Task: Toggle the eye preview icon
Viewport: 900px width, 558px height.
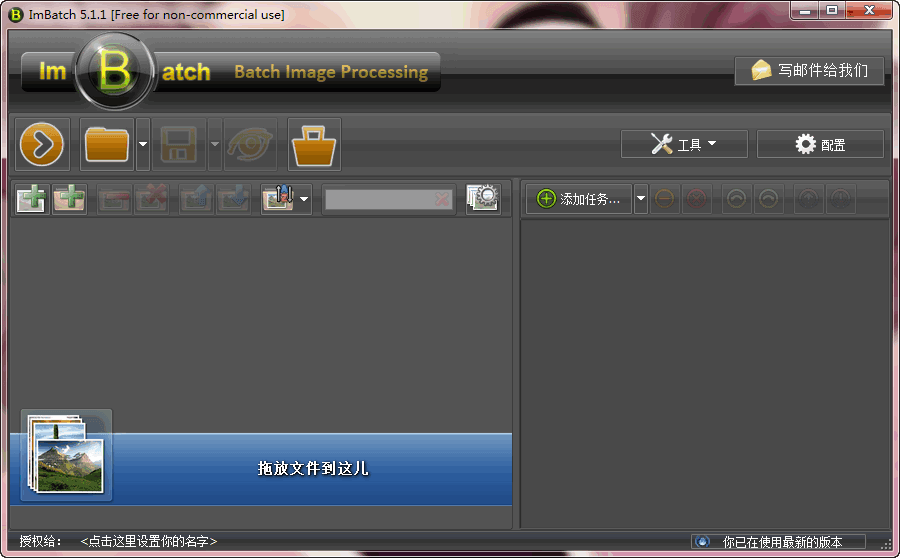Action: [249, 145]
